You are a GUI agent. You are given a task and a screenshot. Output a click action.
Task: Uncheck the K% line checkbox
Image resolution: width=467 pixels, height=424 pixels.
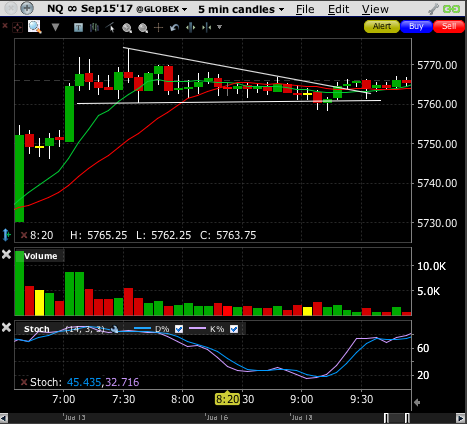pos(234,329)
